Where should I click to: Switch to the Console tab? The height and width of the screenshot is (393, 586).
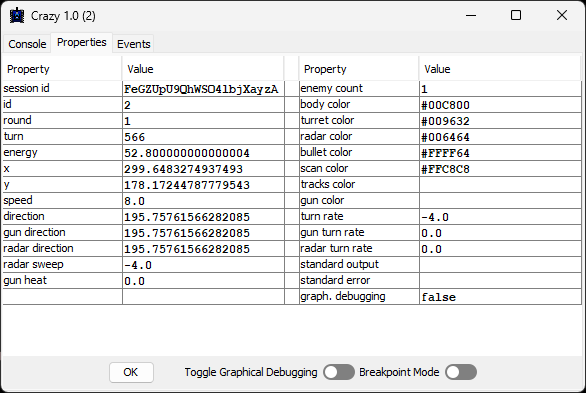pos(27,44)
